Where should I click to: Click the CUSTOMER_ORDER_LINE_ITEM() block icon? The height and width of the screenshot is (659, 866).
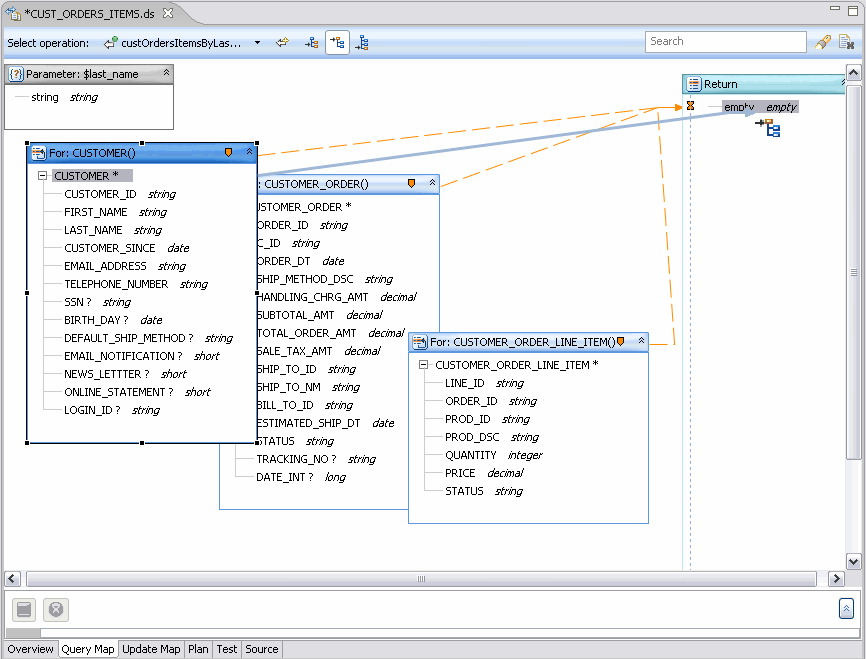click(420, 342)
